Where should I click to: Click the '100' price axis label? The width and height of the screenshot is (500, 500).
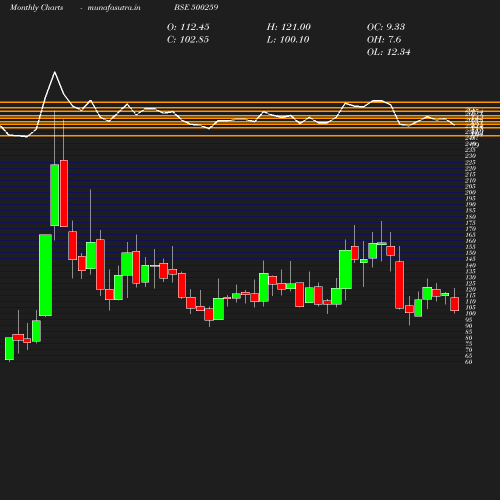(x=470, y=313)
